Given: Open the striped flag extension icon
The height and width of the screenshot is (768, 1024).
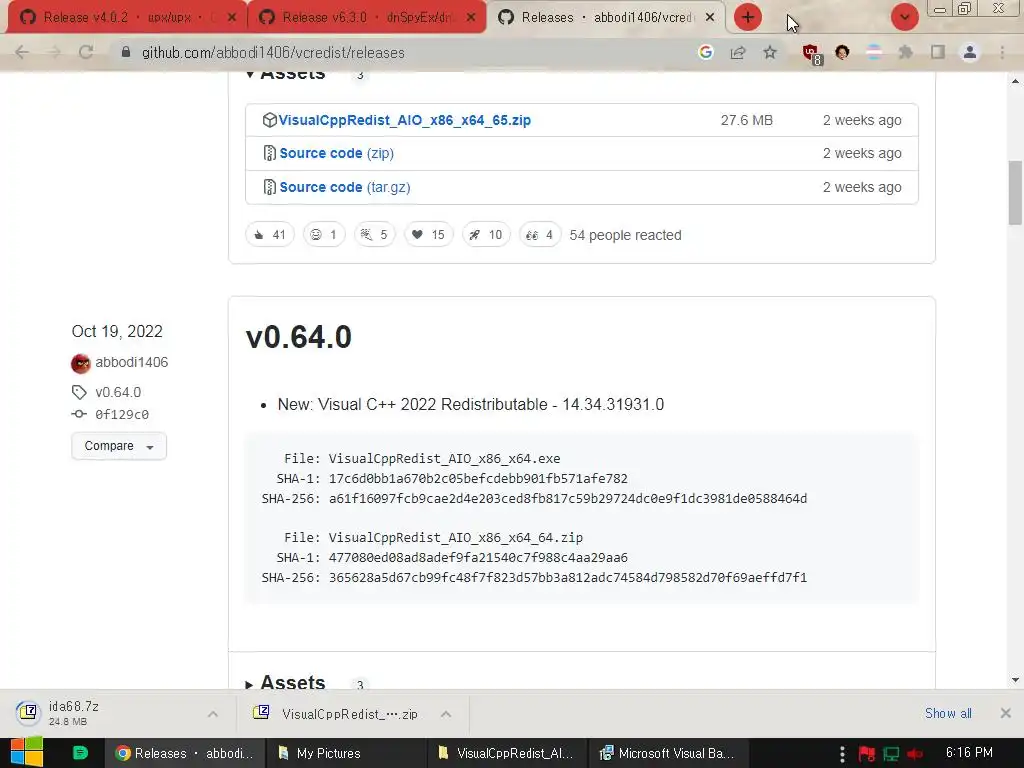Looking at the screenshot, I should [x=874, y=52].
